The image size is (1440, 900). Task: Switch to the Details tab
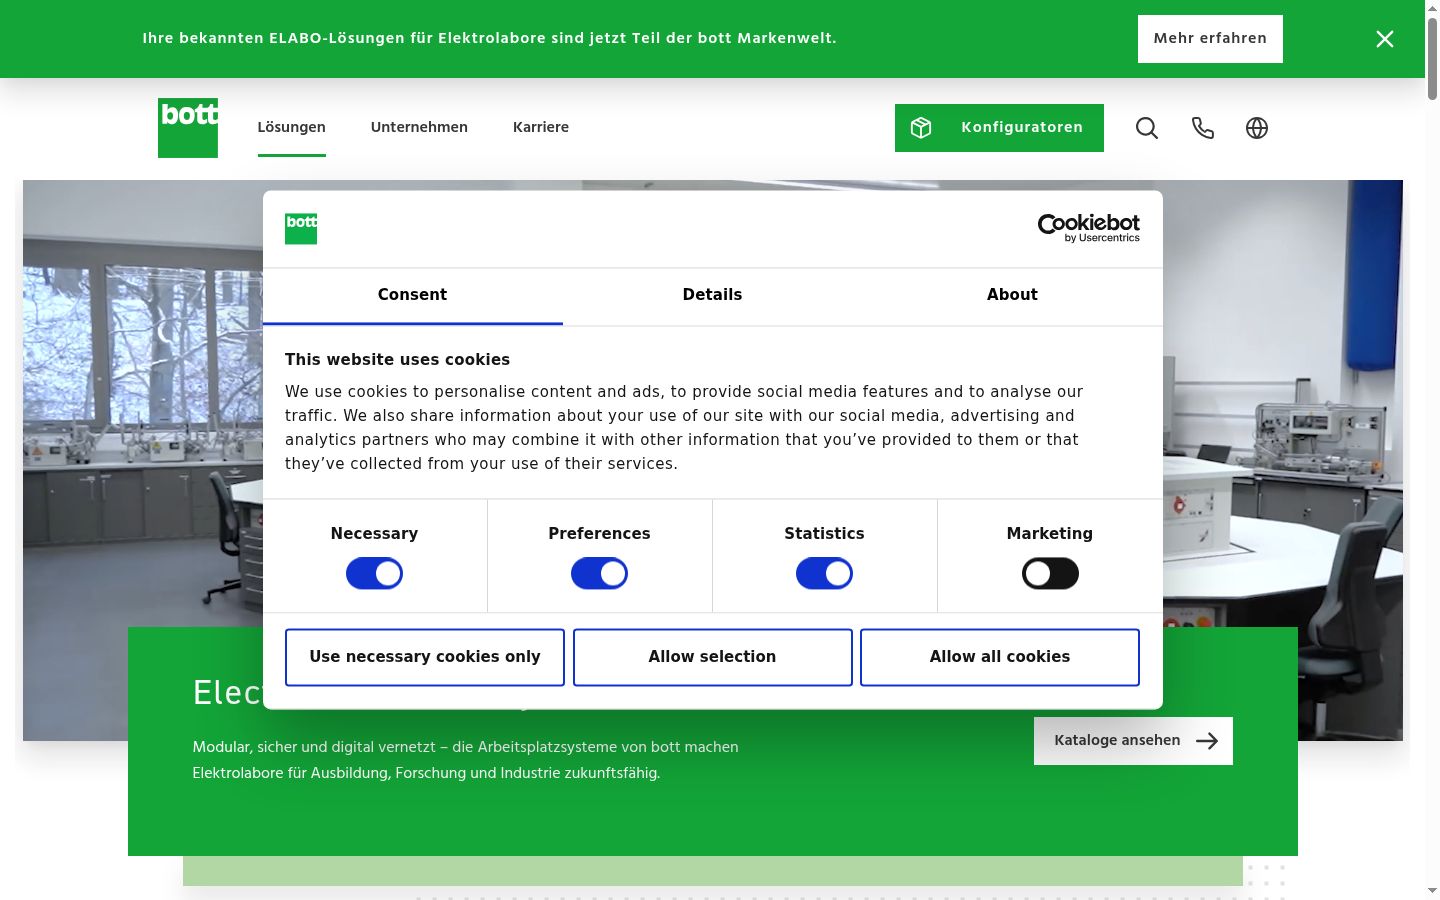[713, 296]
